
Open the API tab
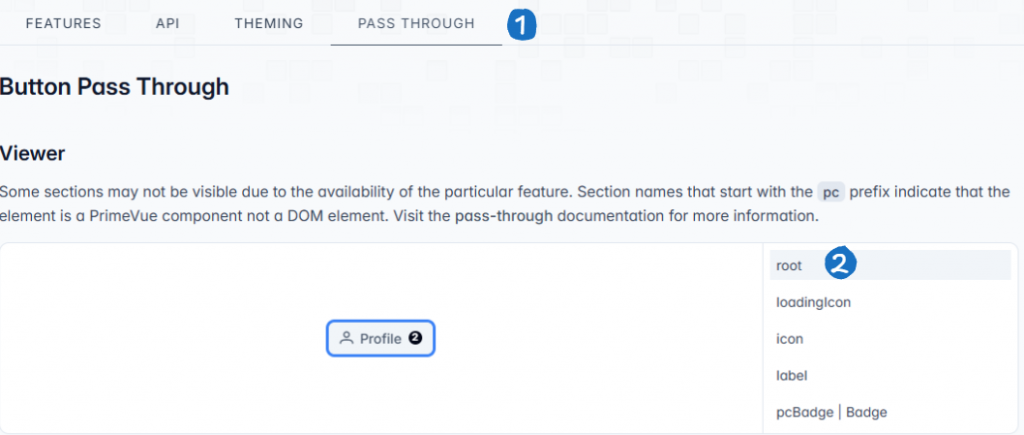167,23
